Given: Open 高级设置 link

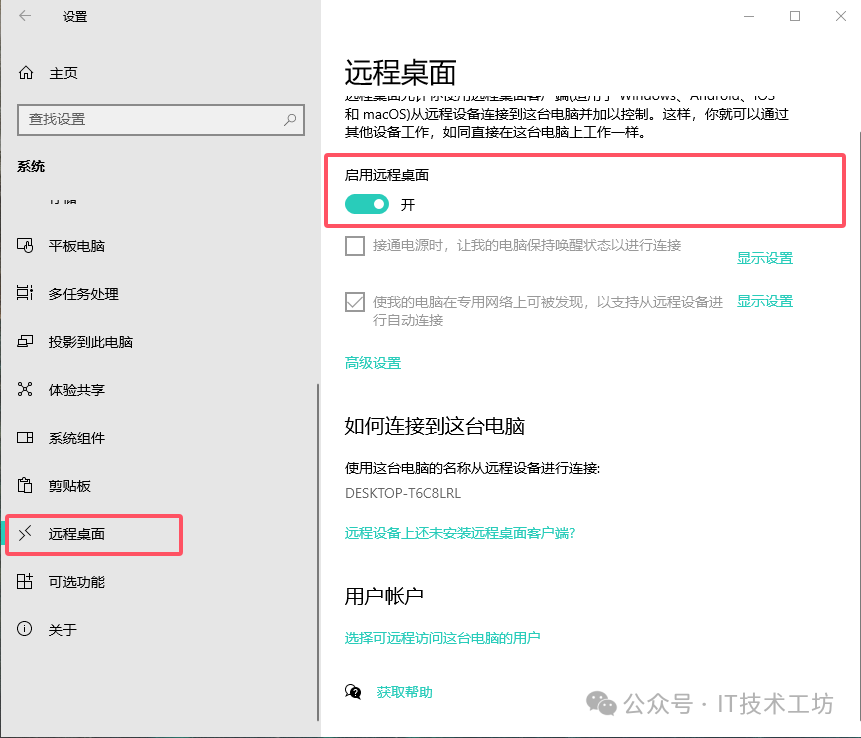Looking at the screenshot, I should tap(372, 362).
